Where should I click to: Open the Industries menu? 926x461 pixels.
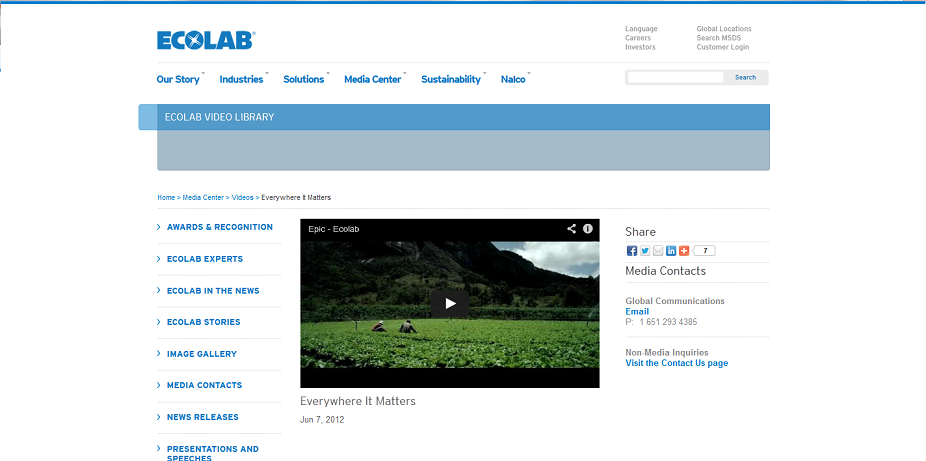[x=242, y=79]
